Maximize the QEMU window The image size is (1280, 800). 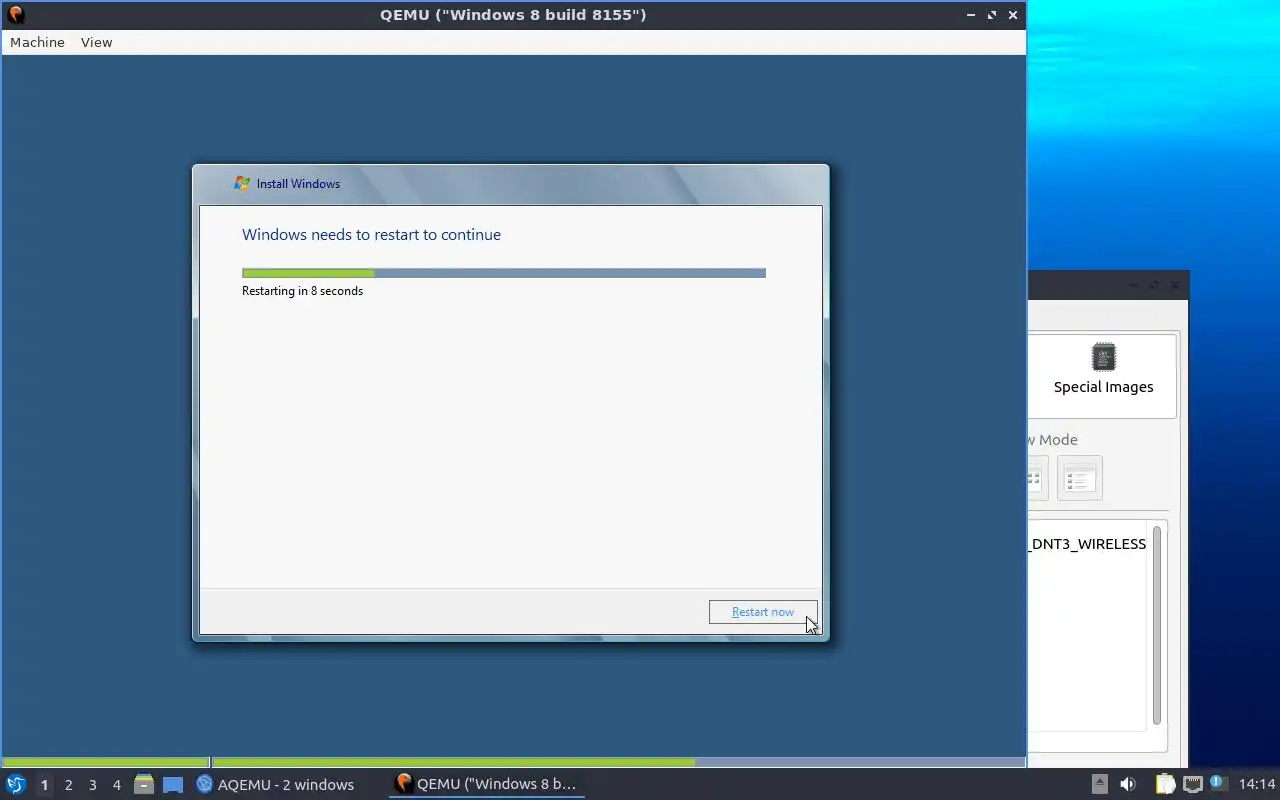[x=992, y=15]
